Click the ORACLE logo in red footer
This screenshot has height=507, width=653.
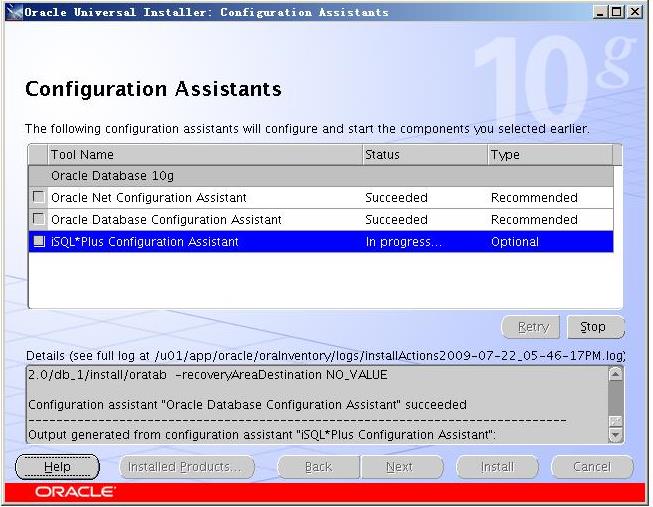pos(75,492)
